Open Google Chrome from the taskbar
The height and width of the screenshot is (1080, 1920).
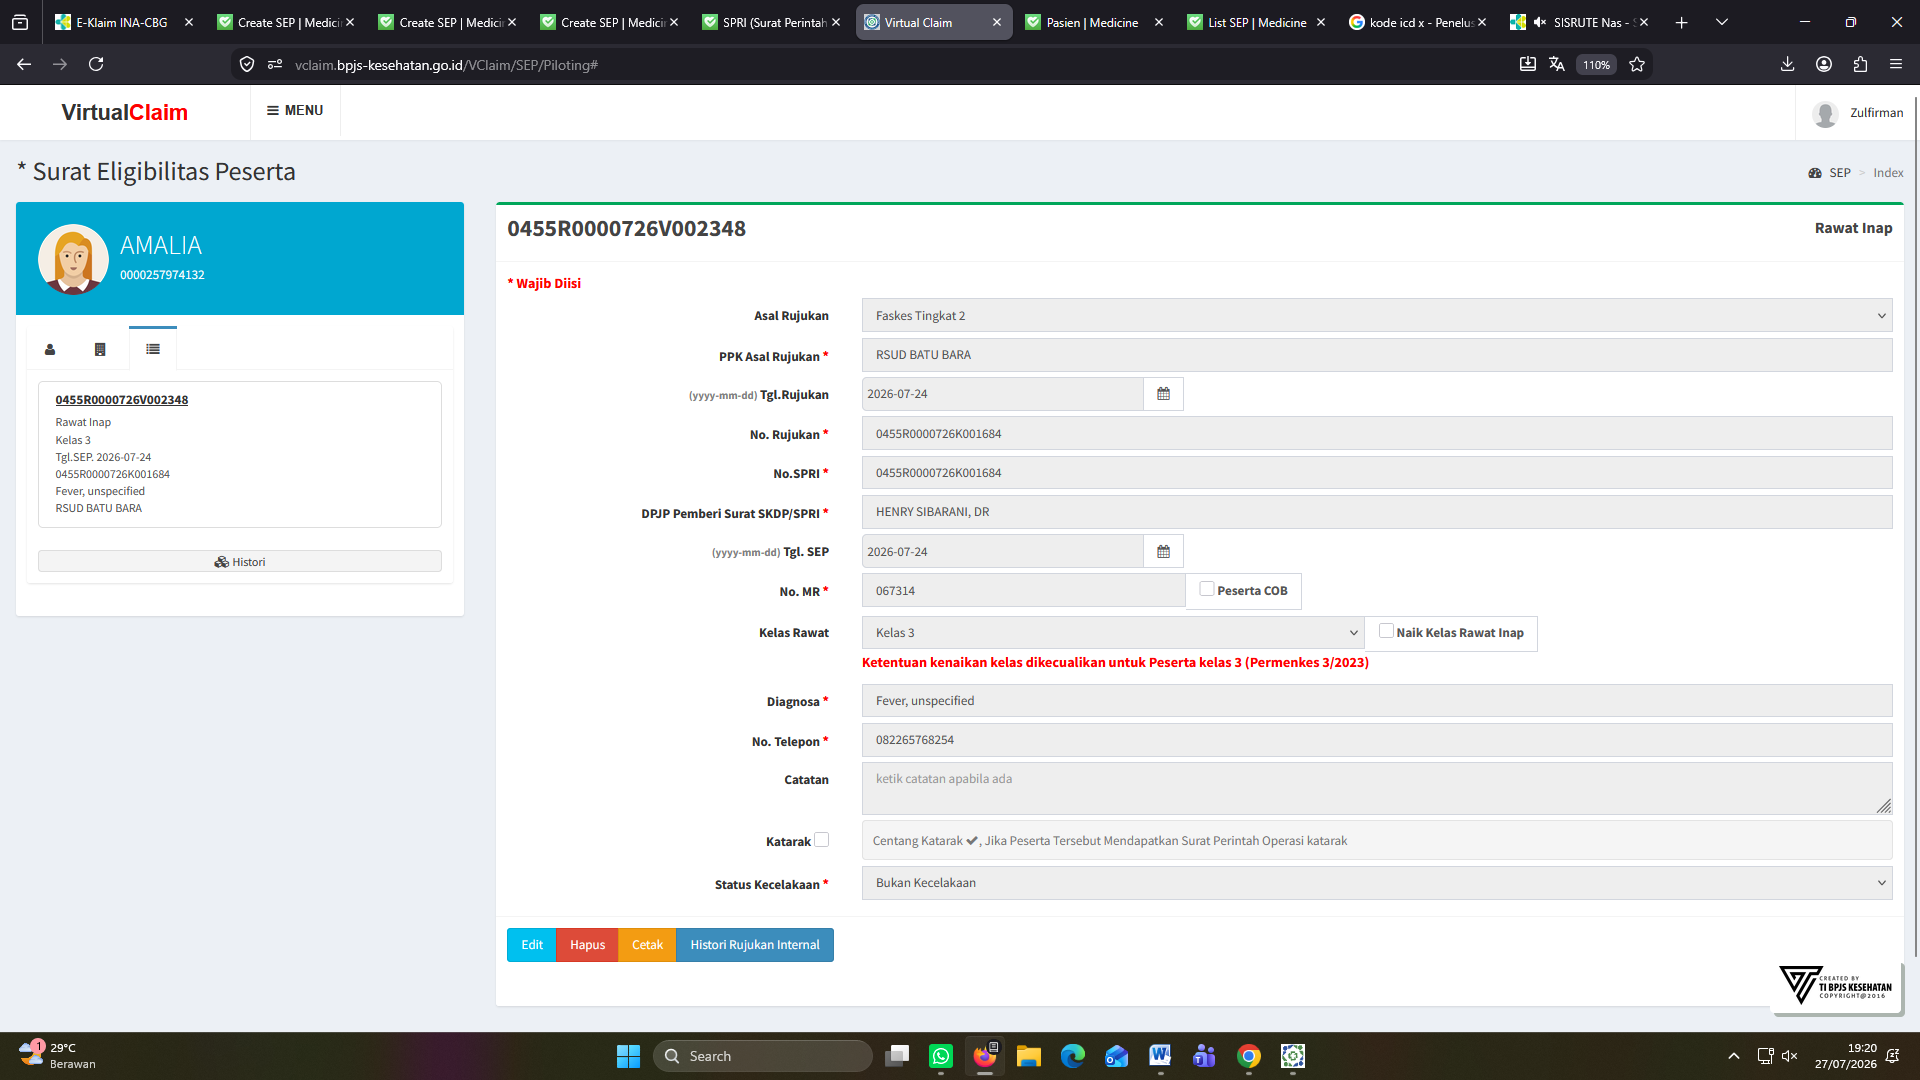coord(1248,1056)
